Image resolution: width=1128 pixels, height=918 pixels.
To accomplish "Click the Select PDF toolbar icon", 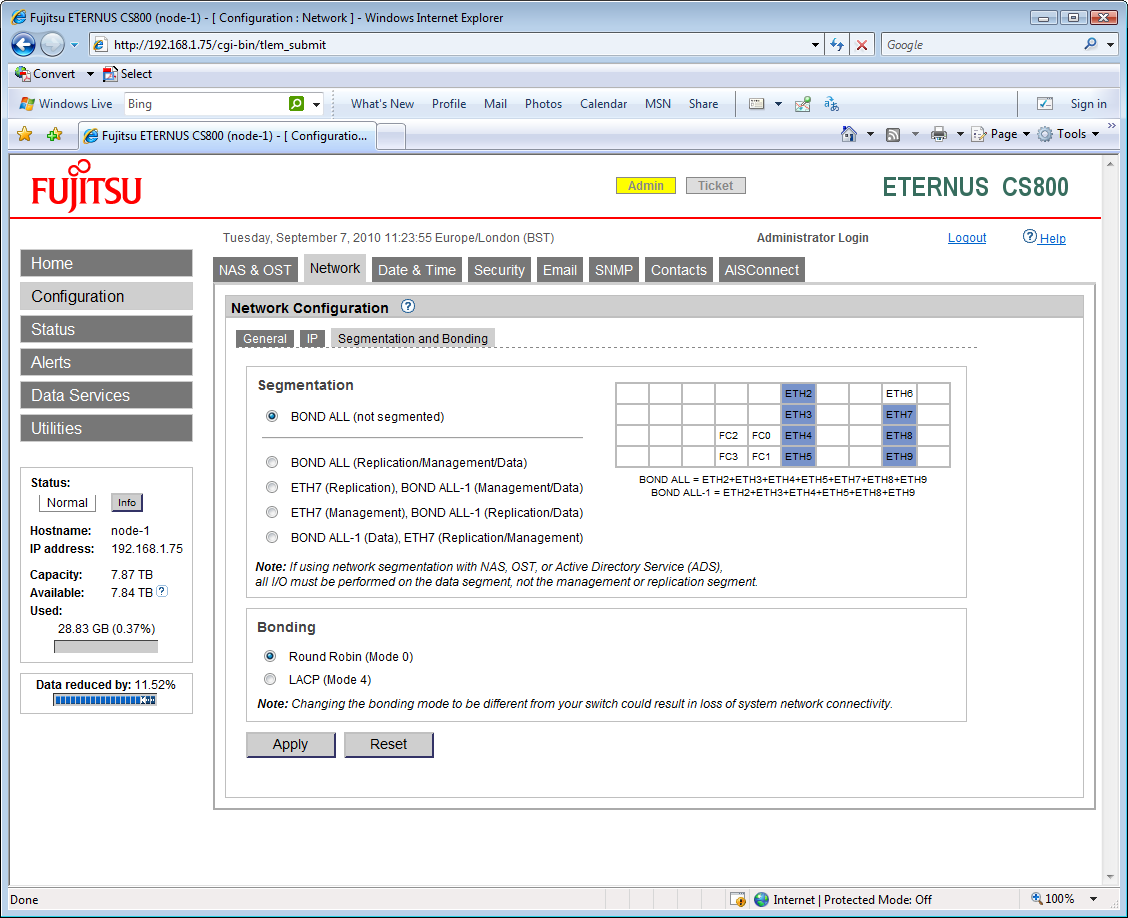I will coord(110,73).
